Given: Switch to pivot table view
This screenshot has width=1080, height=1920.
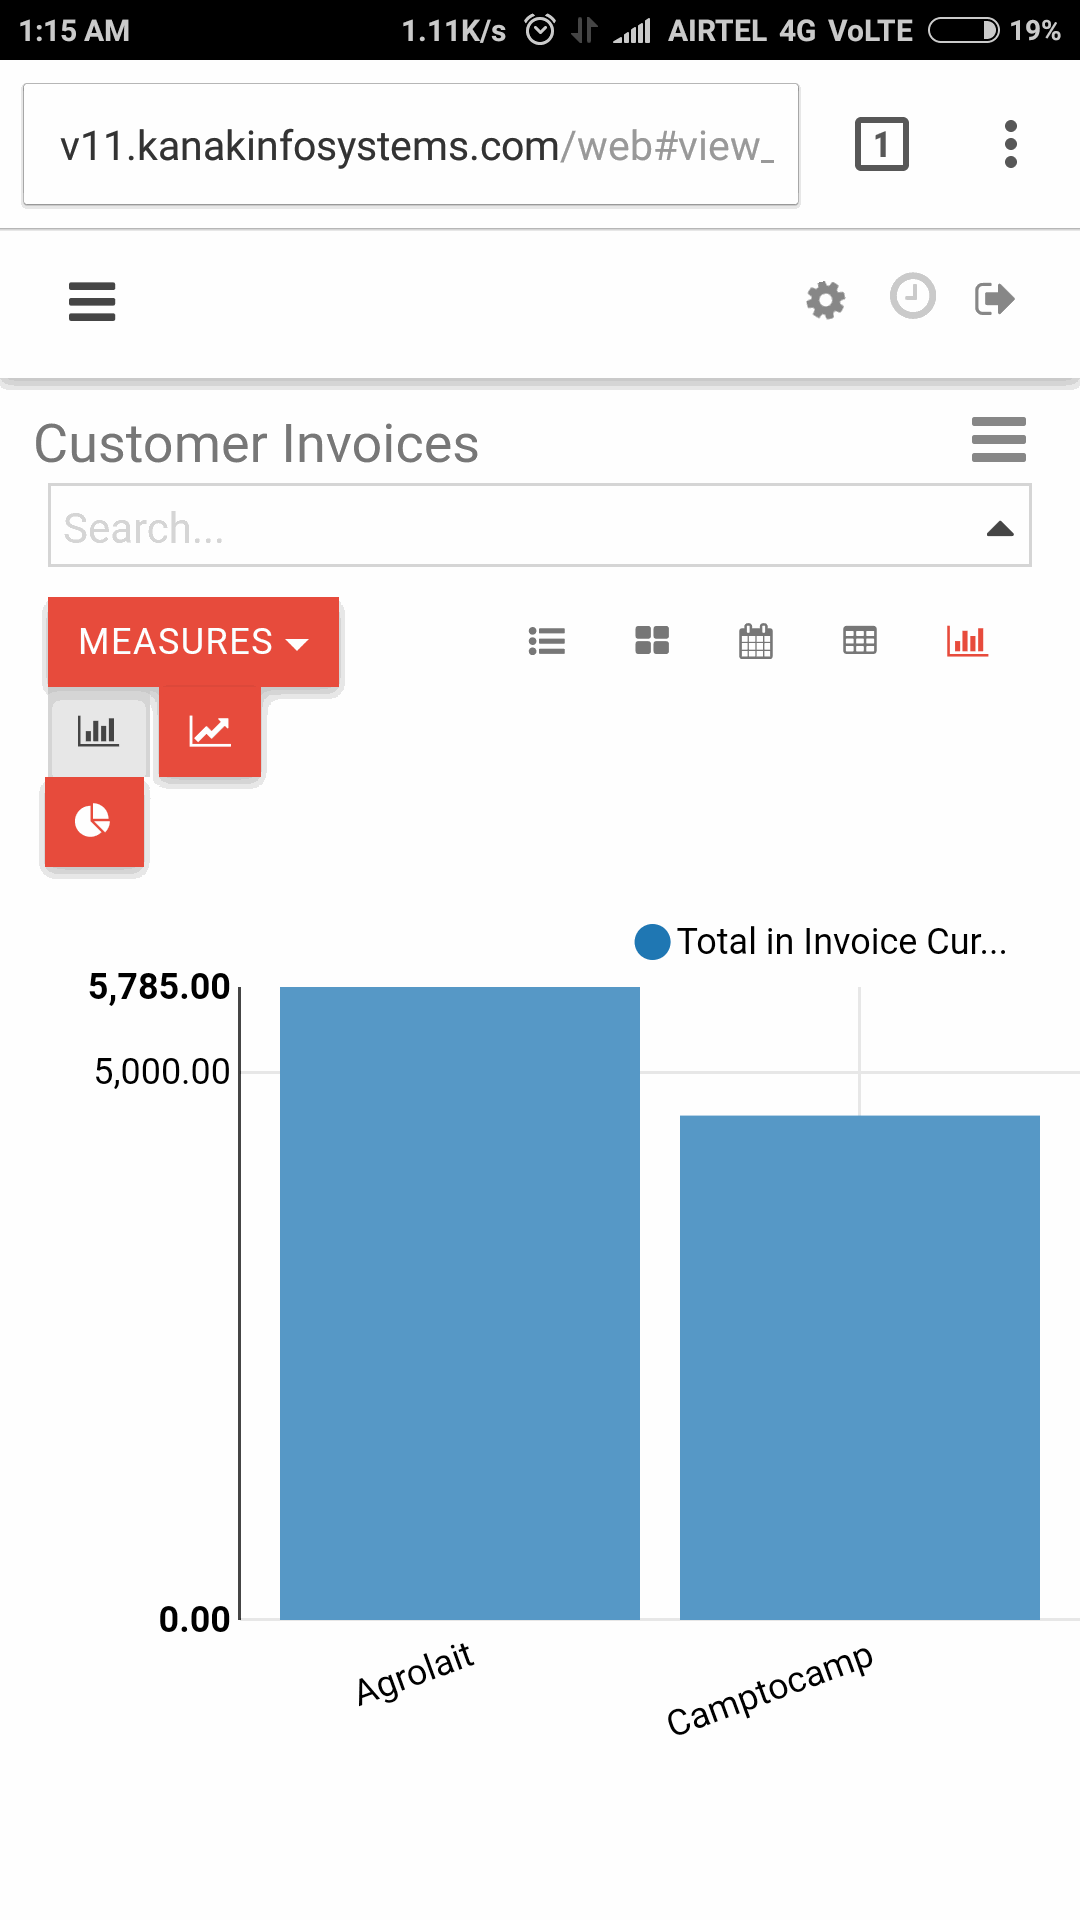Looking at the screenshot, I should click(x=860, y=640).
